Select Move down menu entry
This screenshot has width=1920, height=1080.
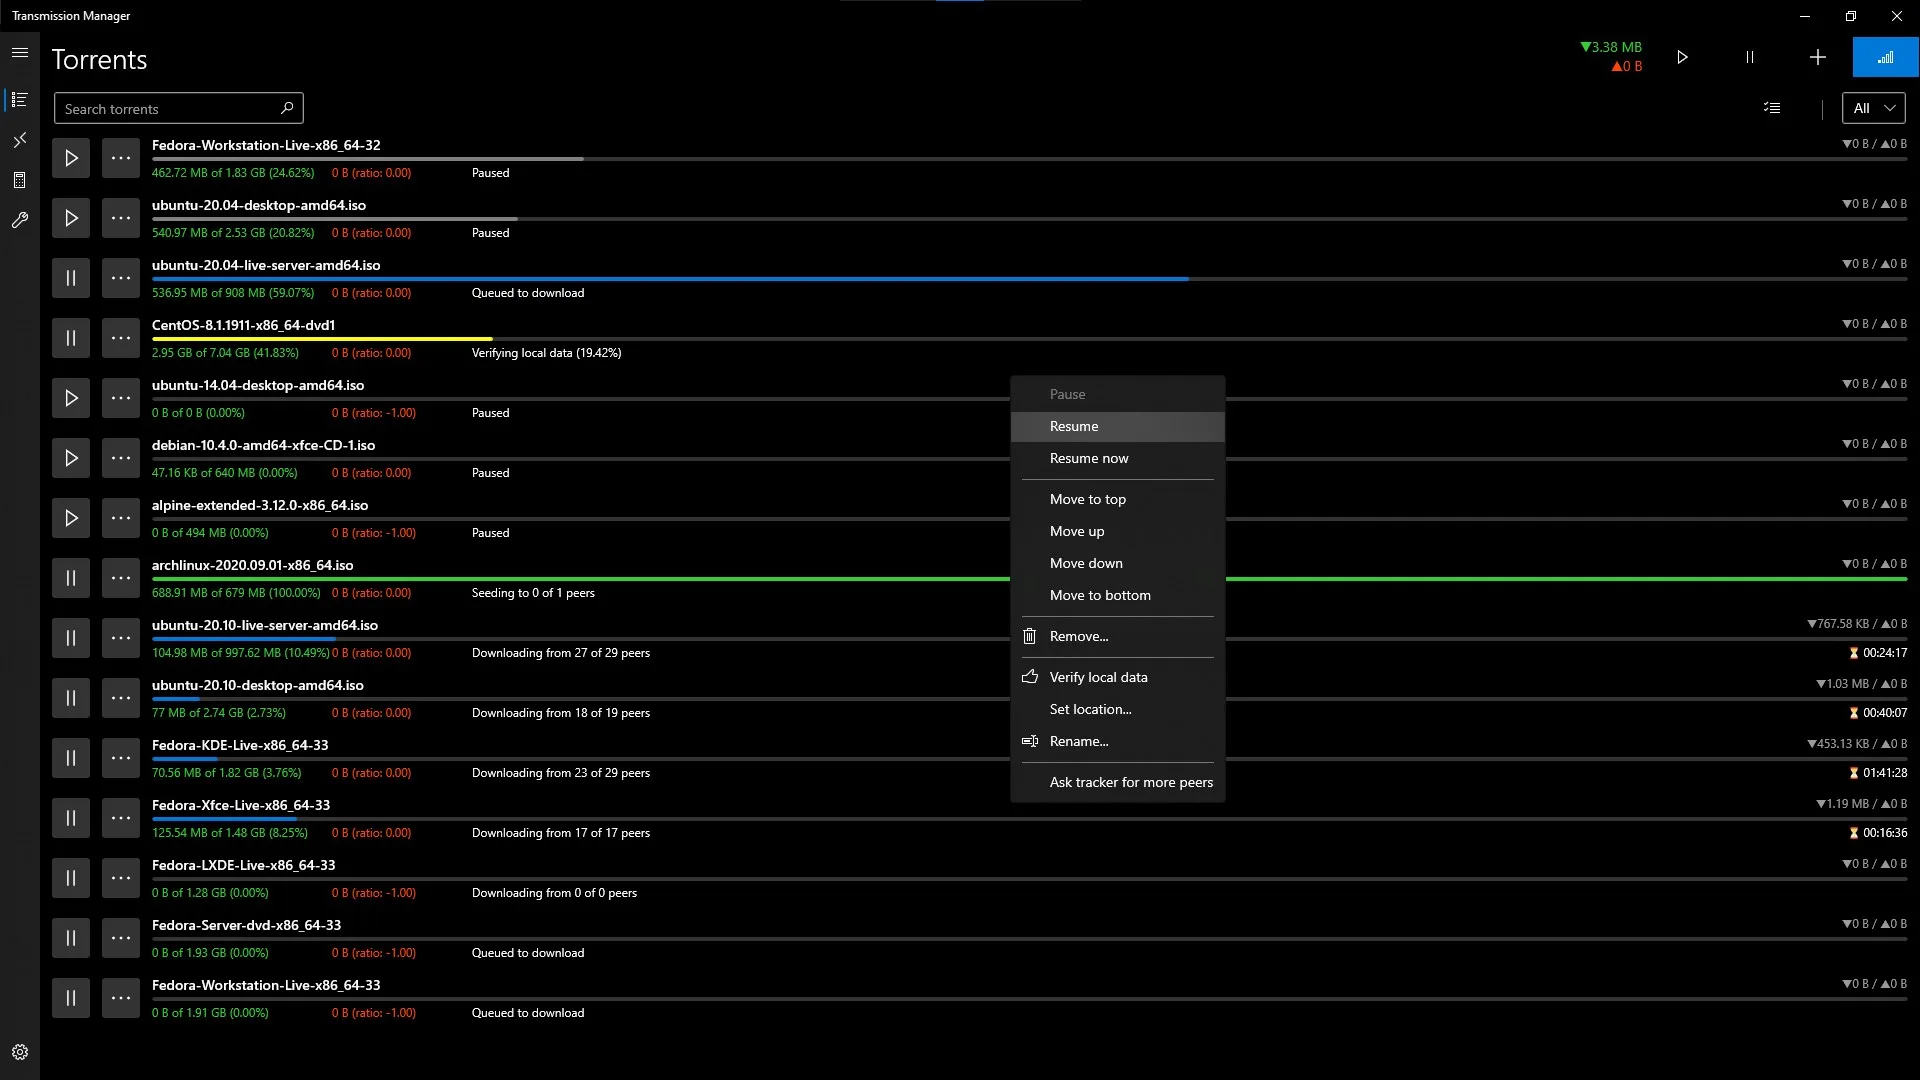tap(1117, 563)
